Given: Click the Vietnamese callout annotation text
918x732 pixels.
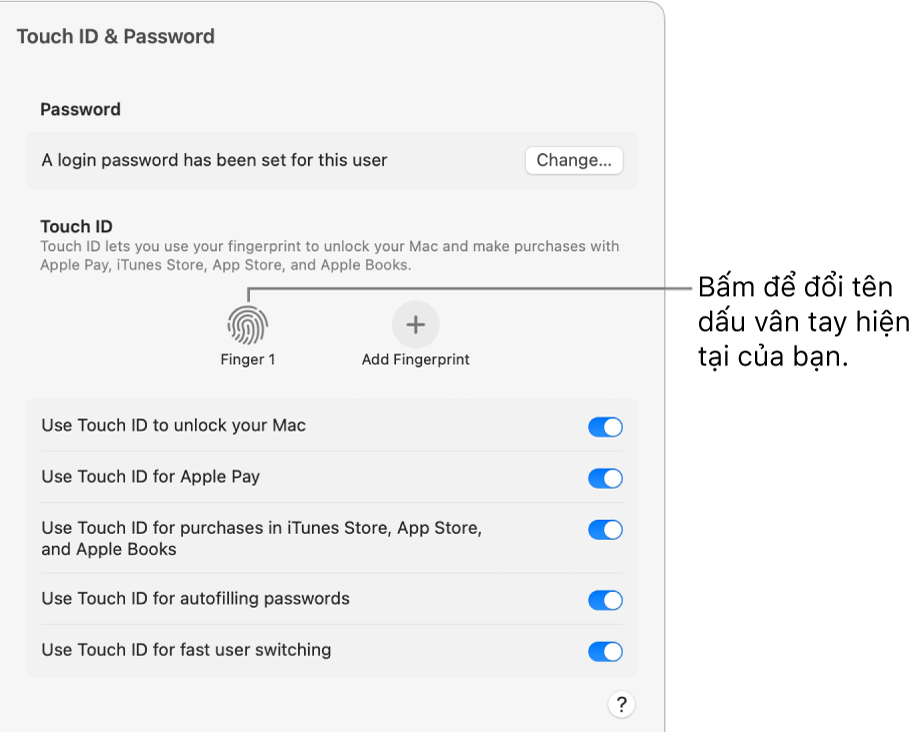Looking at the screenshot, I should [x=803, y=322].
